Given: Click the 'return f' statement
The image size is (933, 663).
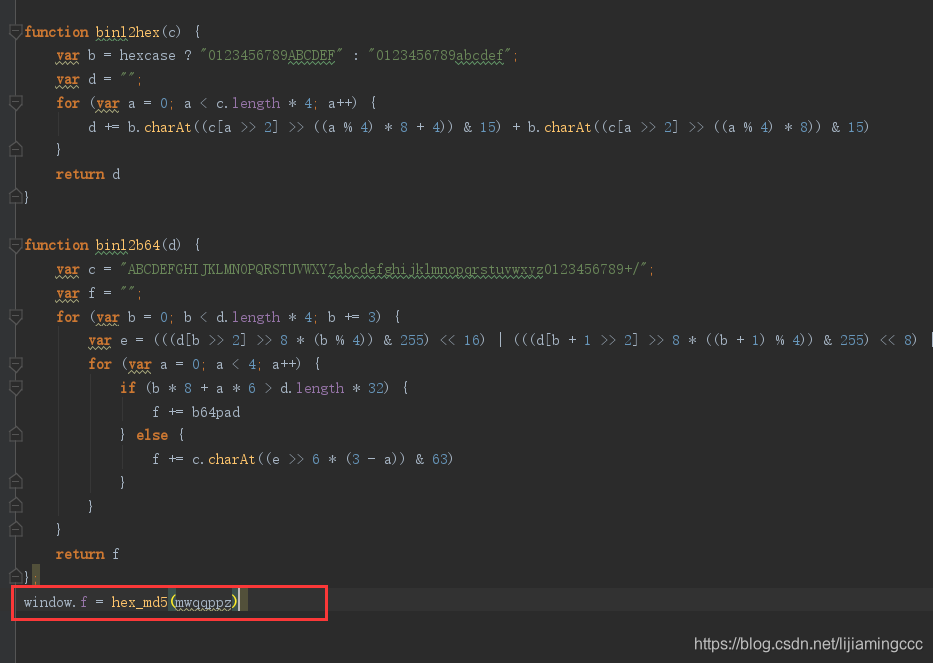Looking at the screenshot, I should 87,554.
